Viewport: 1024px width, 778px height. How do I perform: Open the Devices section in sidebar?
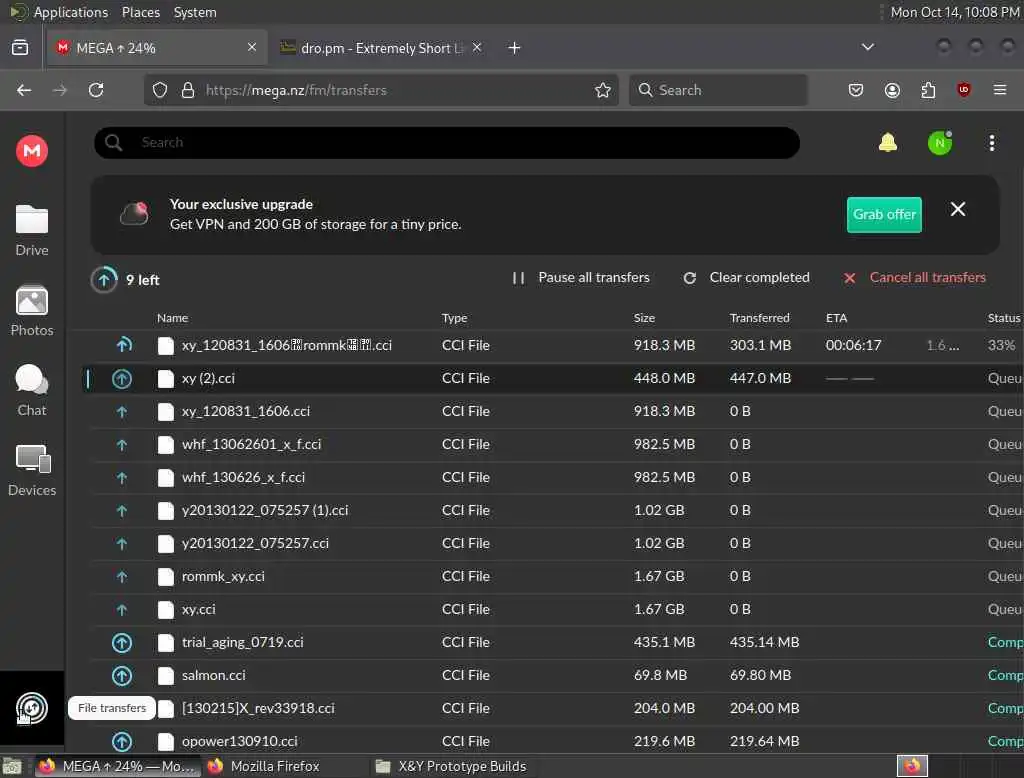(31, 470)
